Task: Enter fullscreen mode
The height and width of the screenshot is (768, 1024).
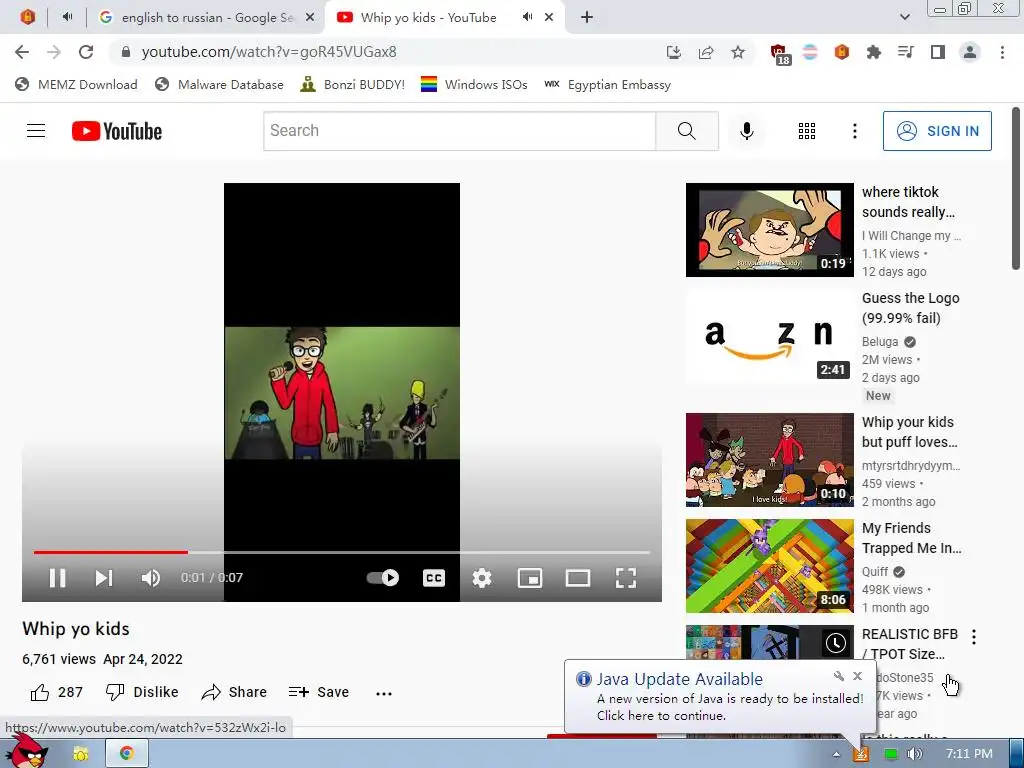Action: tap(626, 578)
